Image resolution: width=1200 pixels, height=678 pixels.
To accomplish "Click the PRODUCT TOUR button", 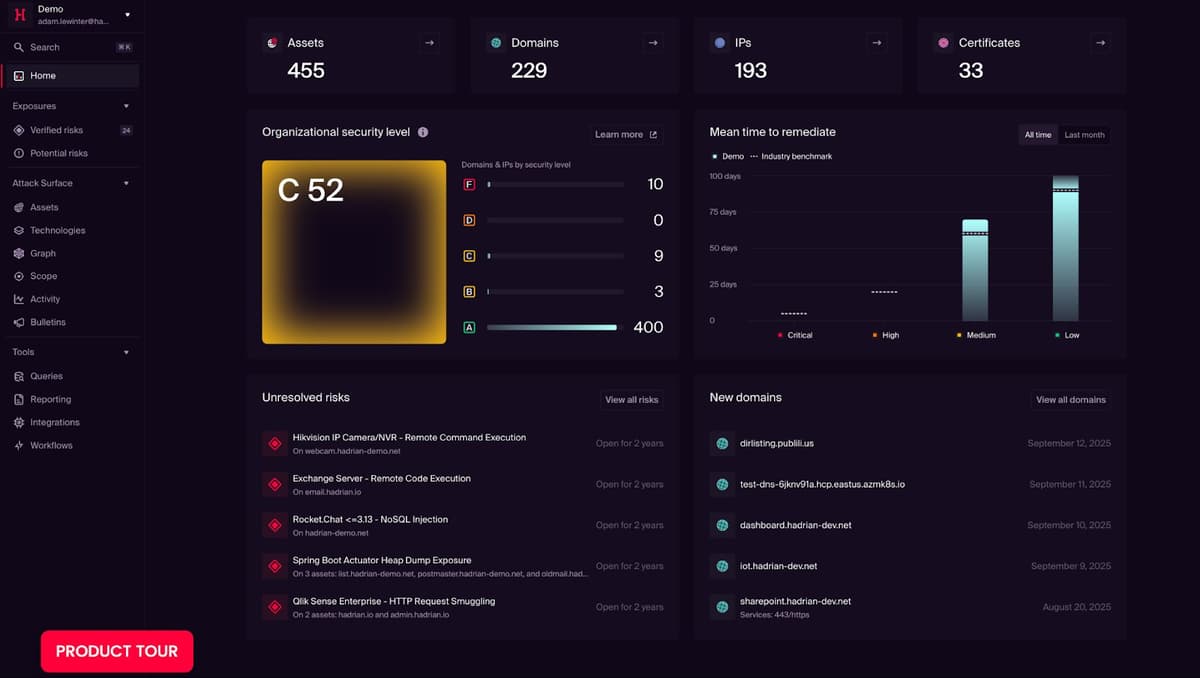I will click(117, 651).
